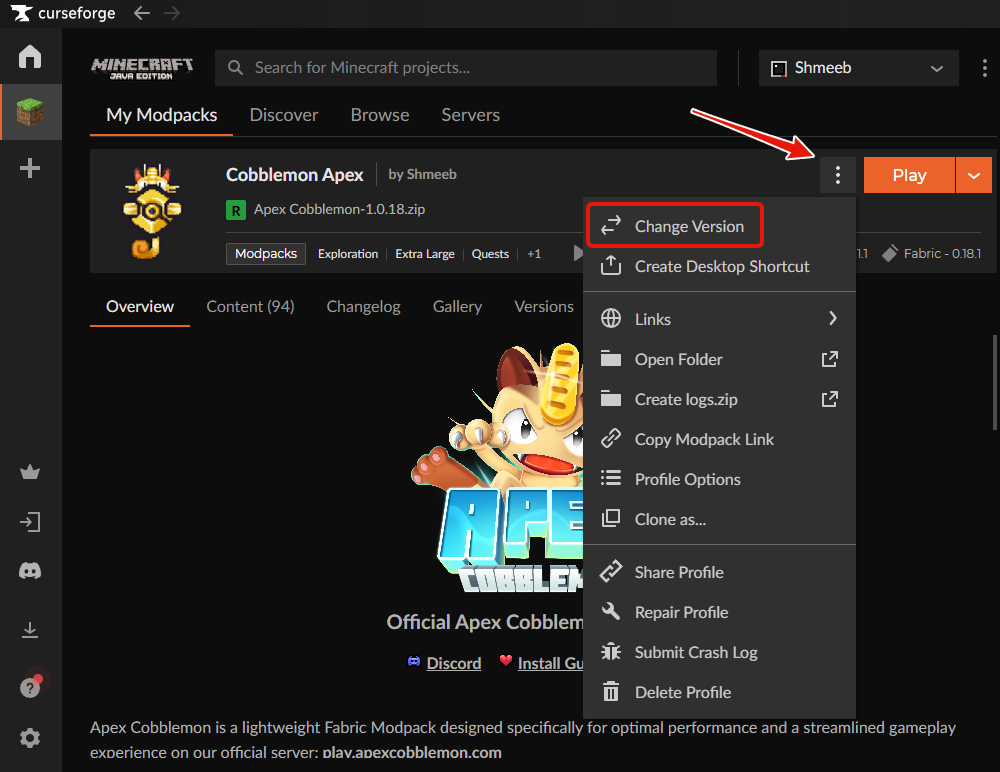Switch to Versions tab
This screenshot has height=772, width=1000.
[x=544, y=307]
